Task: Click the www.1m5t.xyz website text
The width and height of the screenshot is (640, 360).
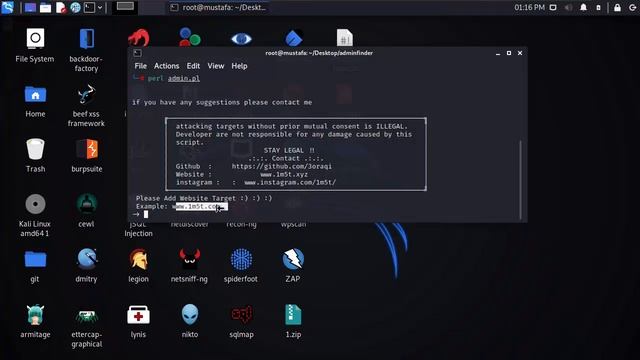Action: (x=284, y=174)
